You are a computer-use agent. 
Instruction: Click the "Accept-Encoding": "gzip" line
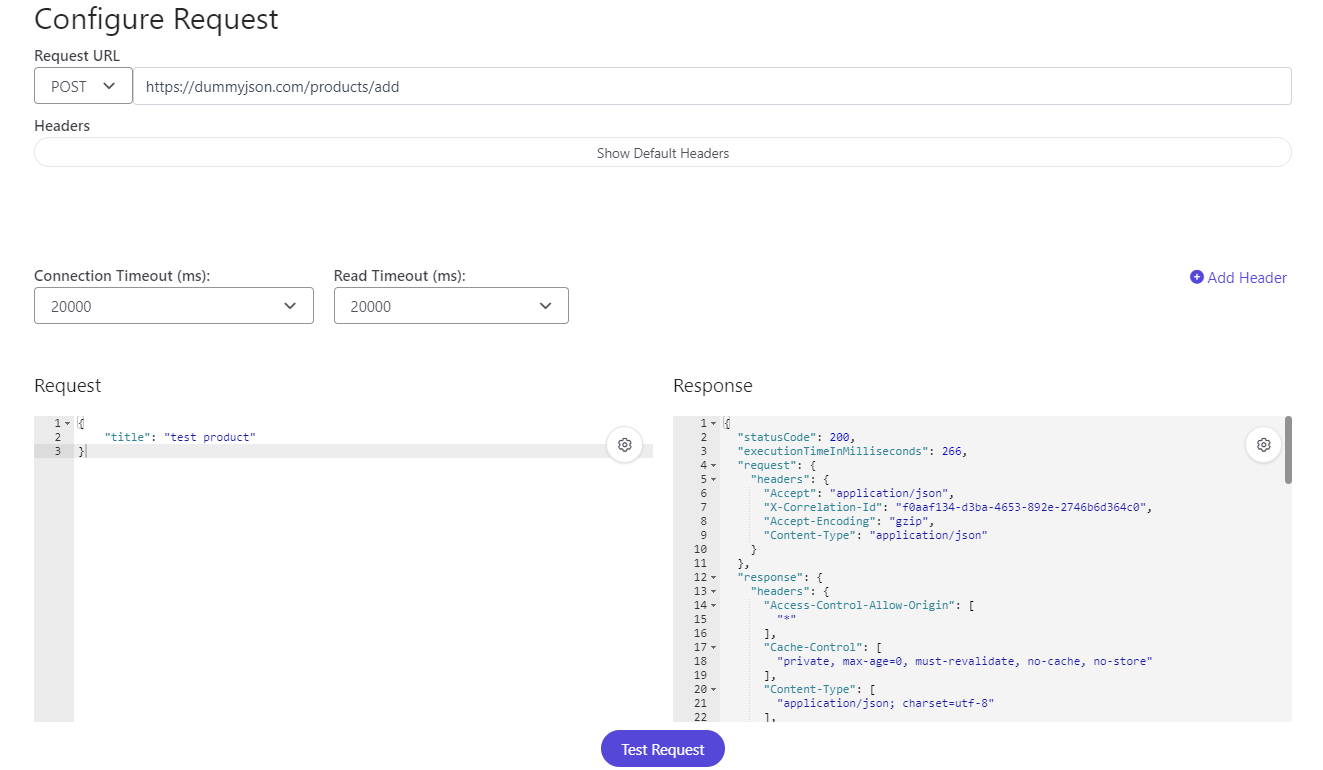pos(848,522)
